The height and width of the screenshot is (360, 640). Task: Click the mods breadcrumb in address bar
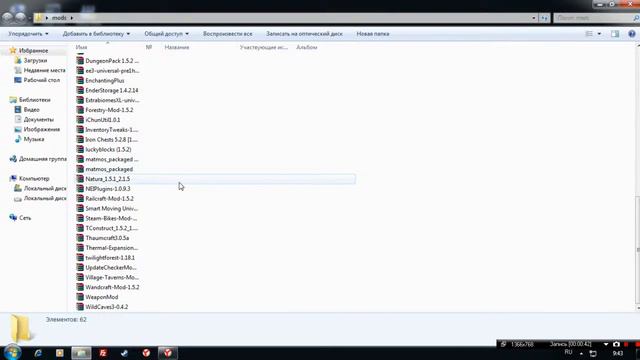[59, 18]
